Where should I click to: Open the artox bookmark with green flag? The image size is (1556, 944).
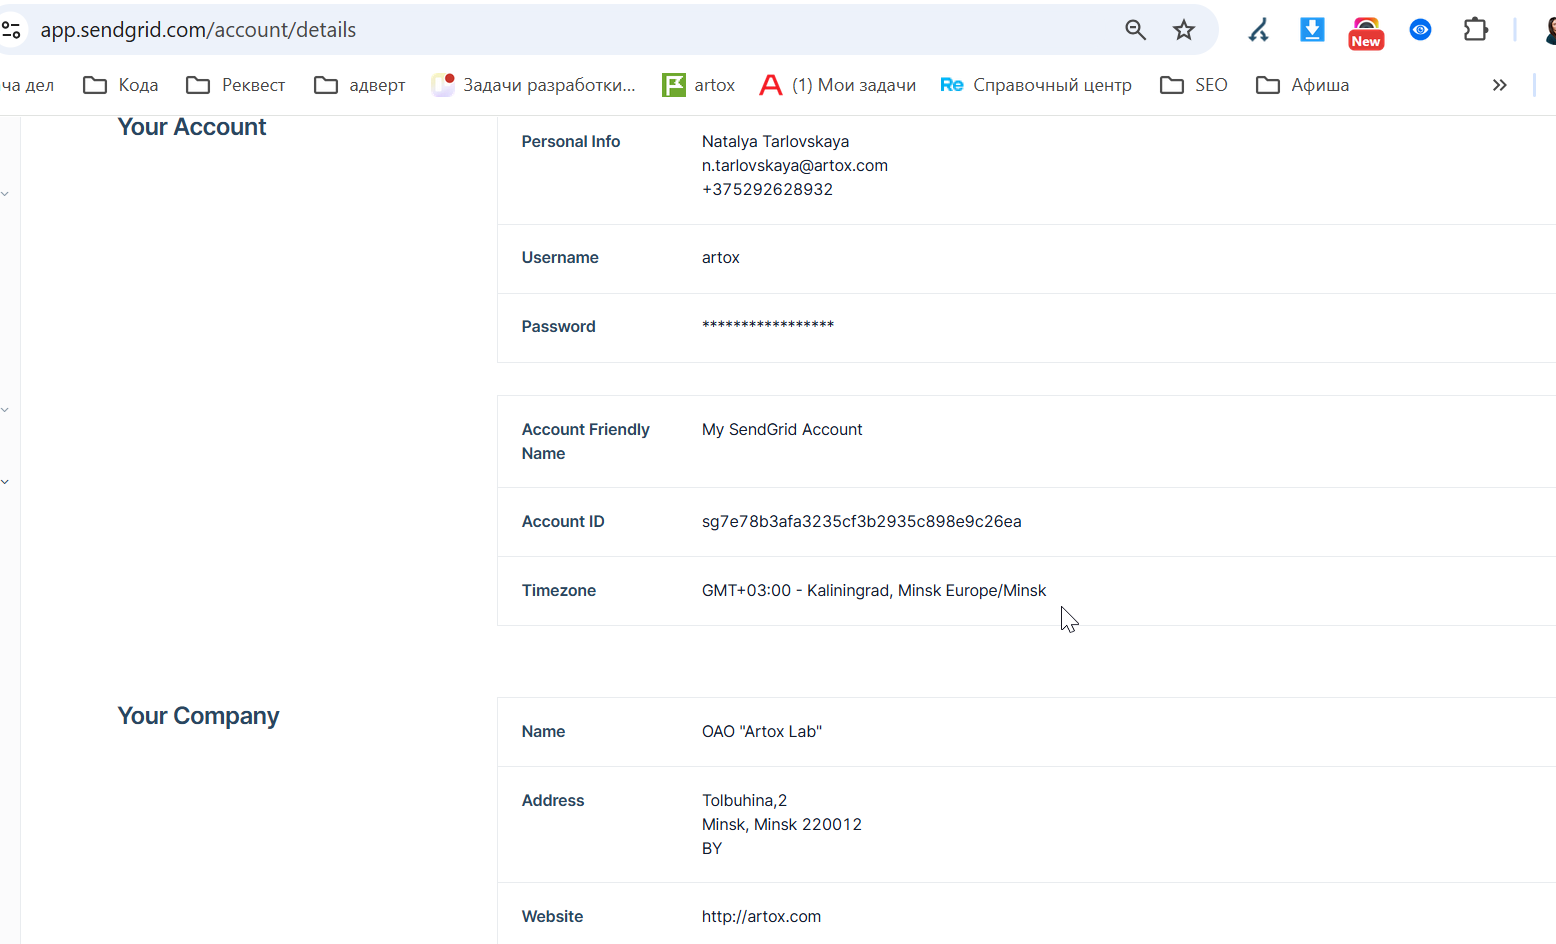click(x=699, y=85)
